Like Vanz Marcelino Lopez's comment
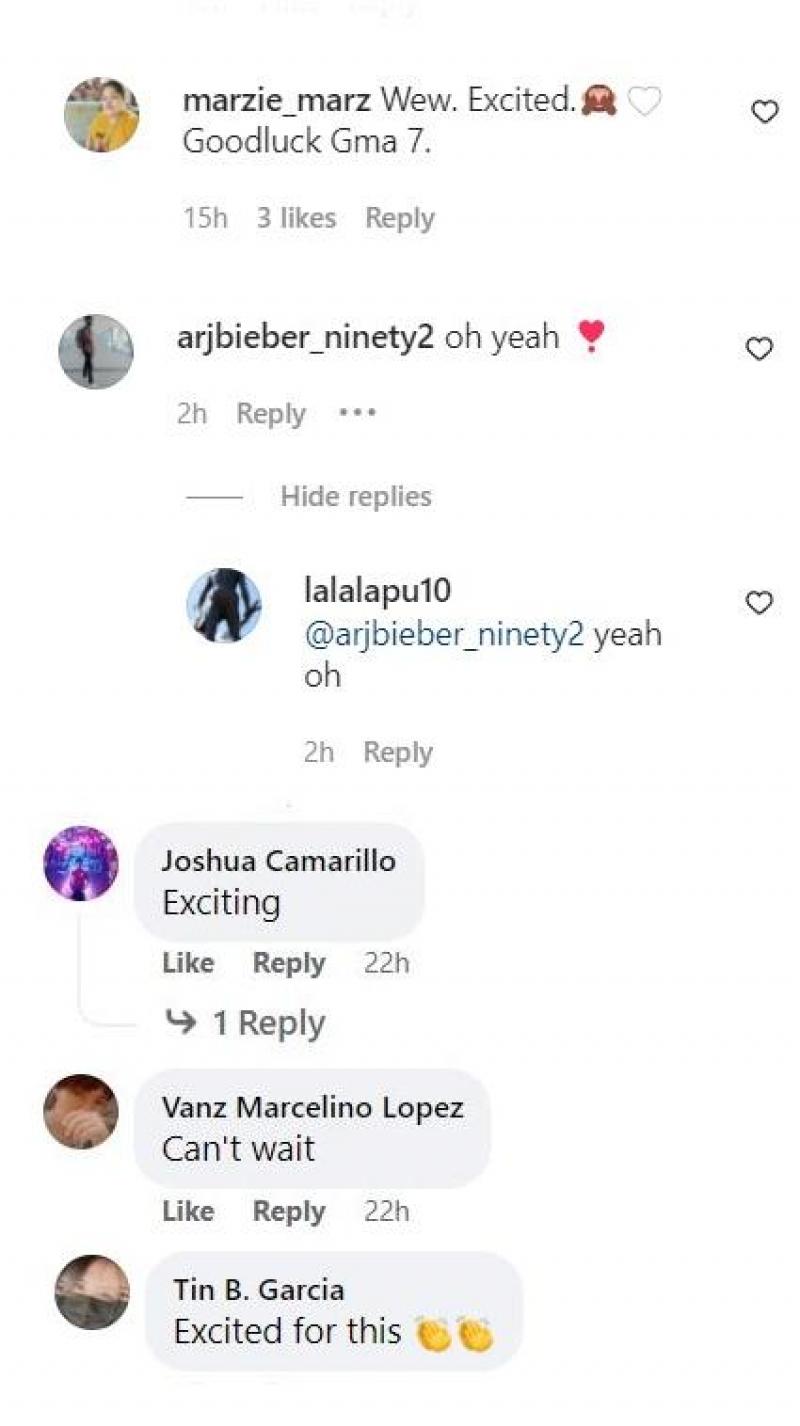The height and width of the screenshot is (1426, 800). [x=188, y=1211]
